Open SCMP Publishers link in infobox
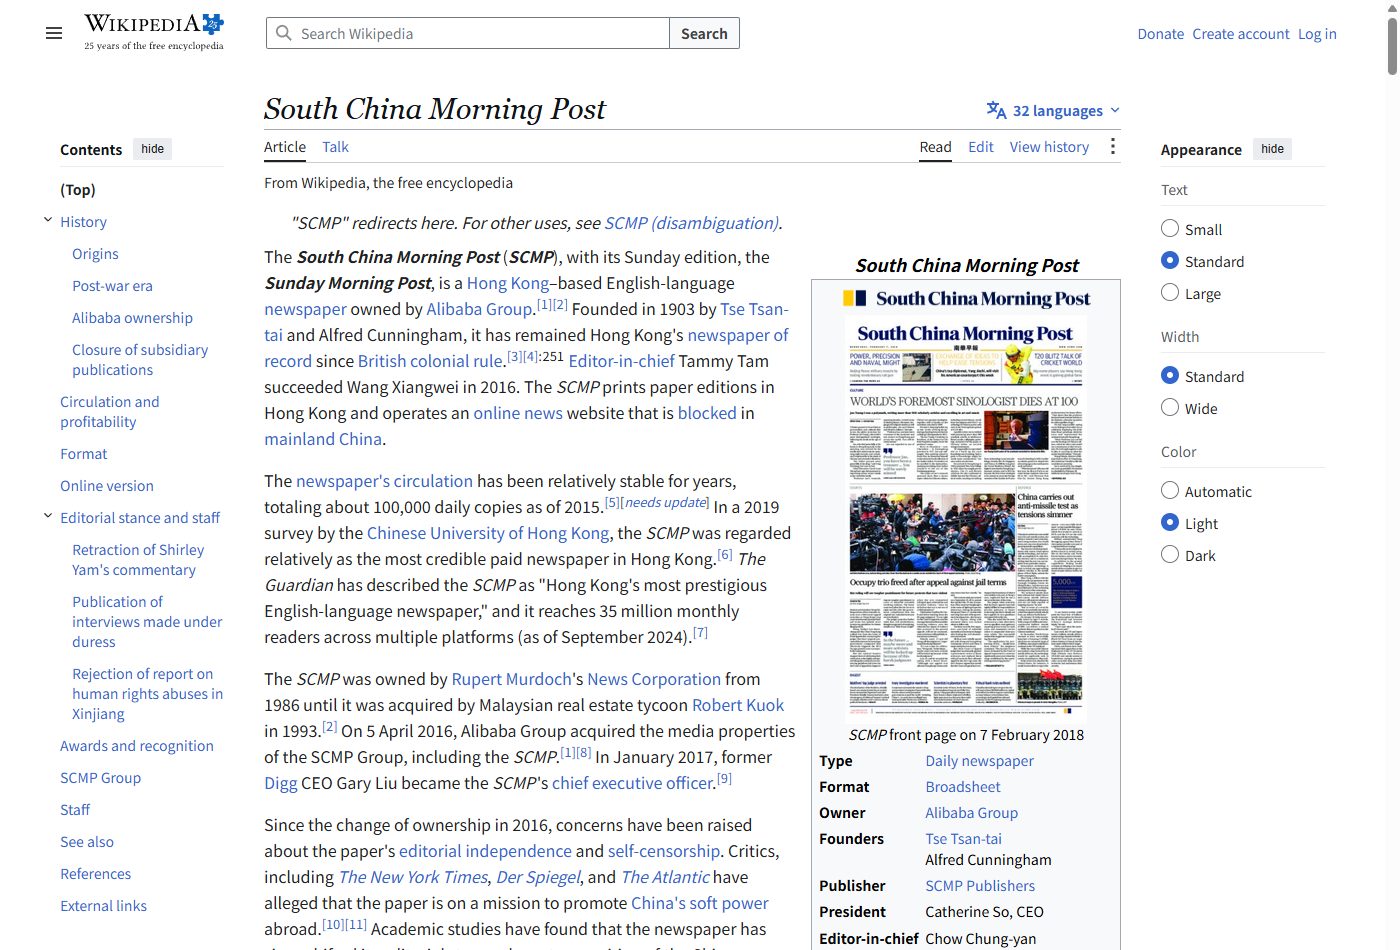The width and height of the screenshot is (1400, 950). [980, 886]
